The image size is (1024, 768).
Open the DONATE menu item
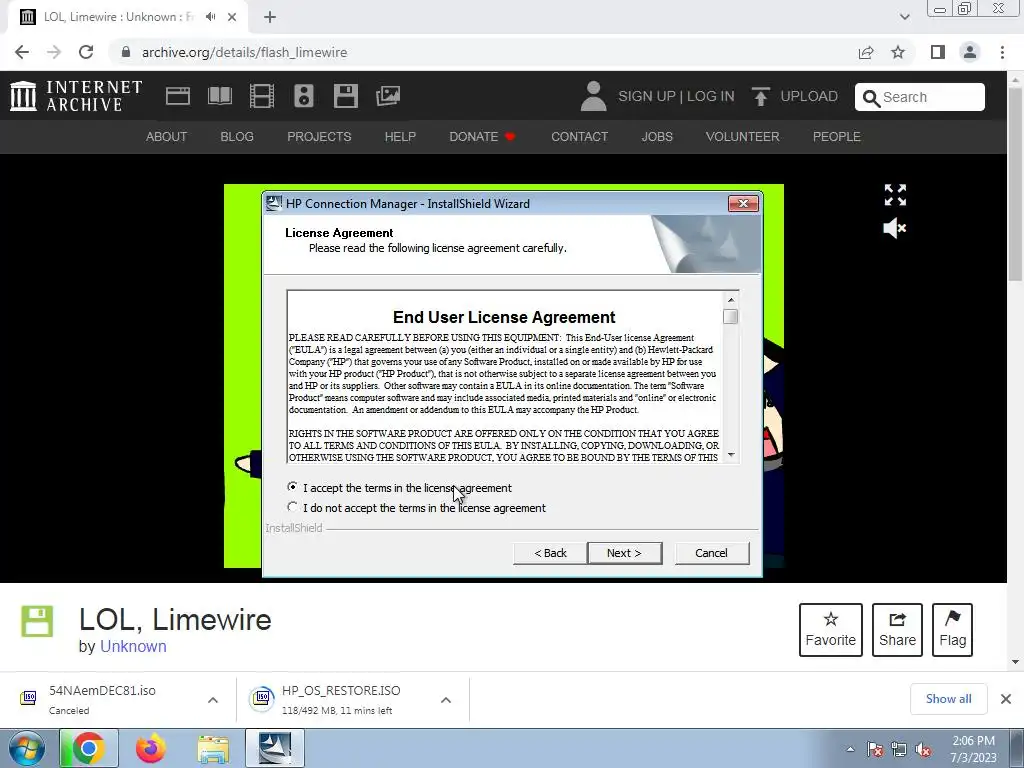[483, 136]
